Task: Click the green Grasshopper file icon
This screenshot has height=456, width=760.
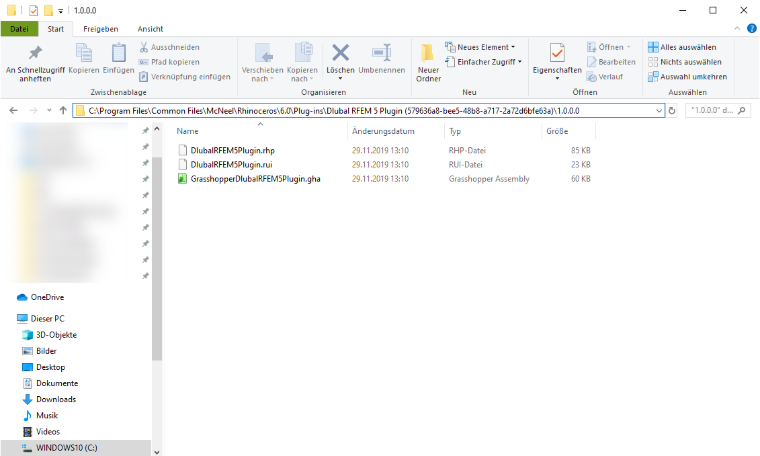Action: pos(182,179)
